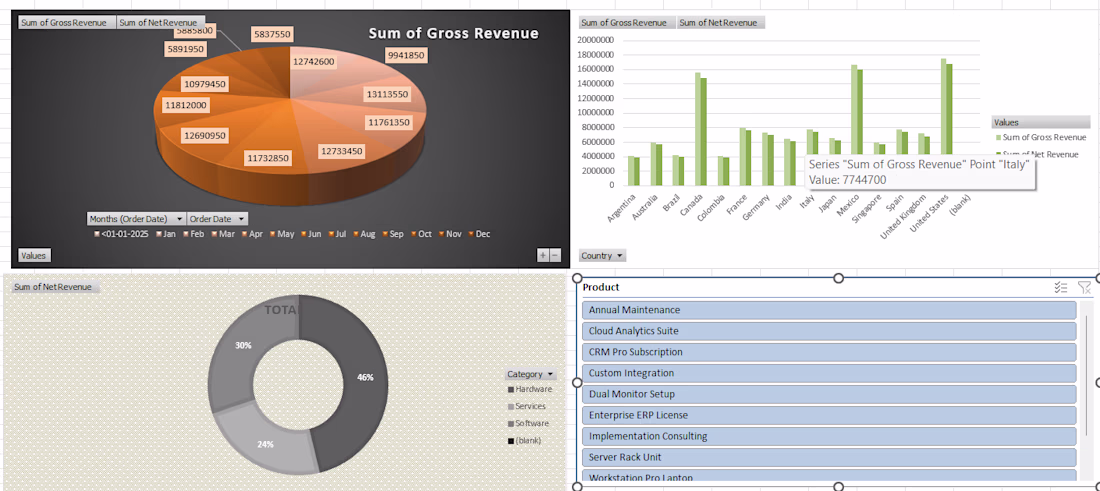Screen dimensions: 1100x491
Task: Click the Argentina axis label
Action: (623, 207)
